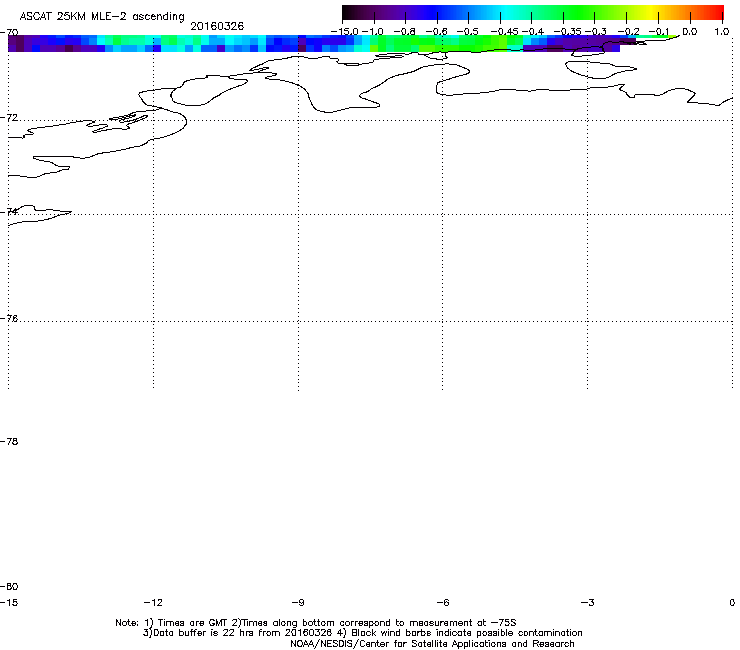
Task: Select the '0.0' color scale label
Action: coord(690,32)
